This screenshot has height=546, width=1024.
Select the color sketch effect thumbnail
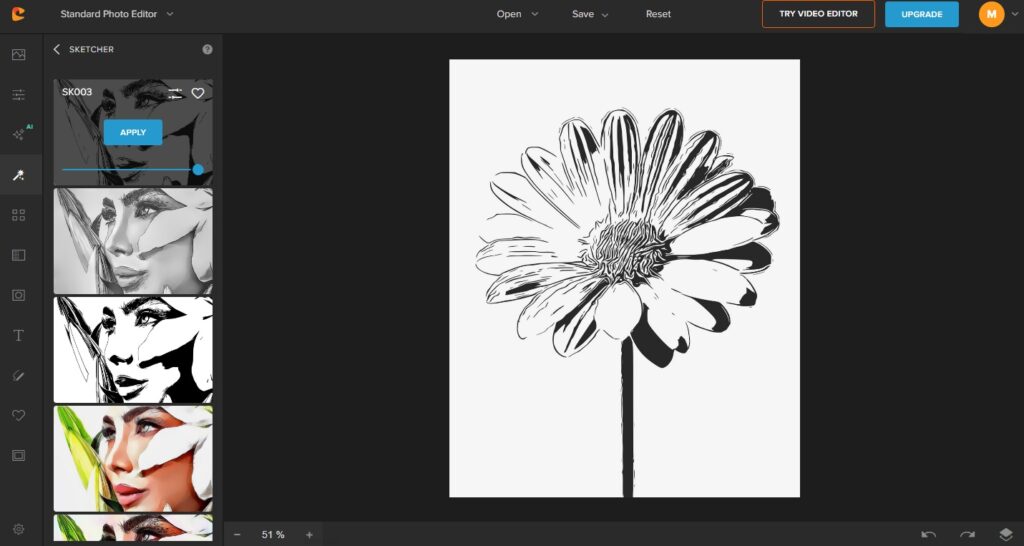(x=133, y=458)
